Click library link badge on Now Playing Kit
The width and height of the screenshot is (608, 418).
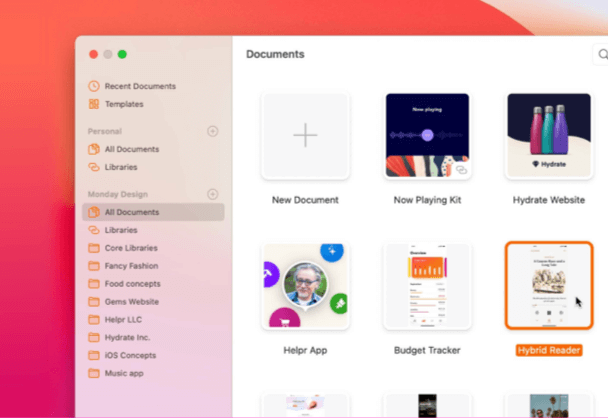(461, 171)
